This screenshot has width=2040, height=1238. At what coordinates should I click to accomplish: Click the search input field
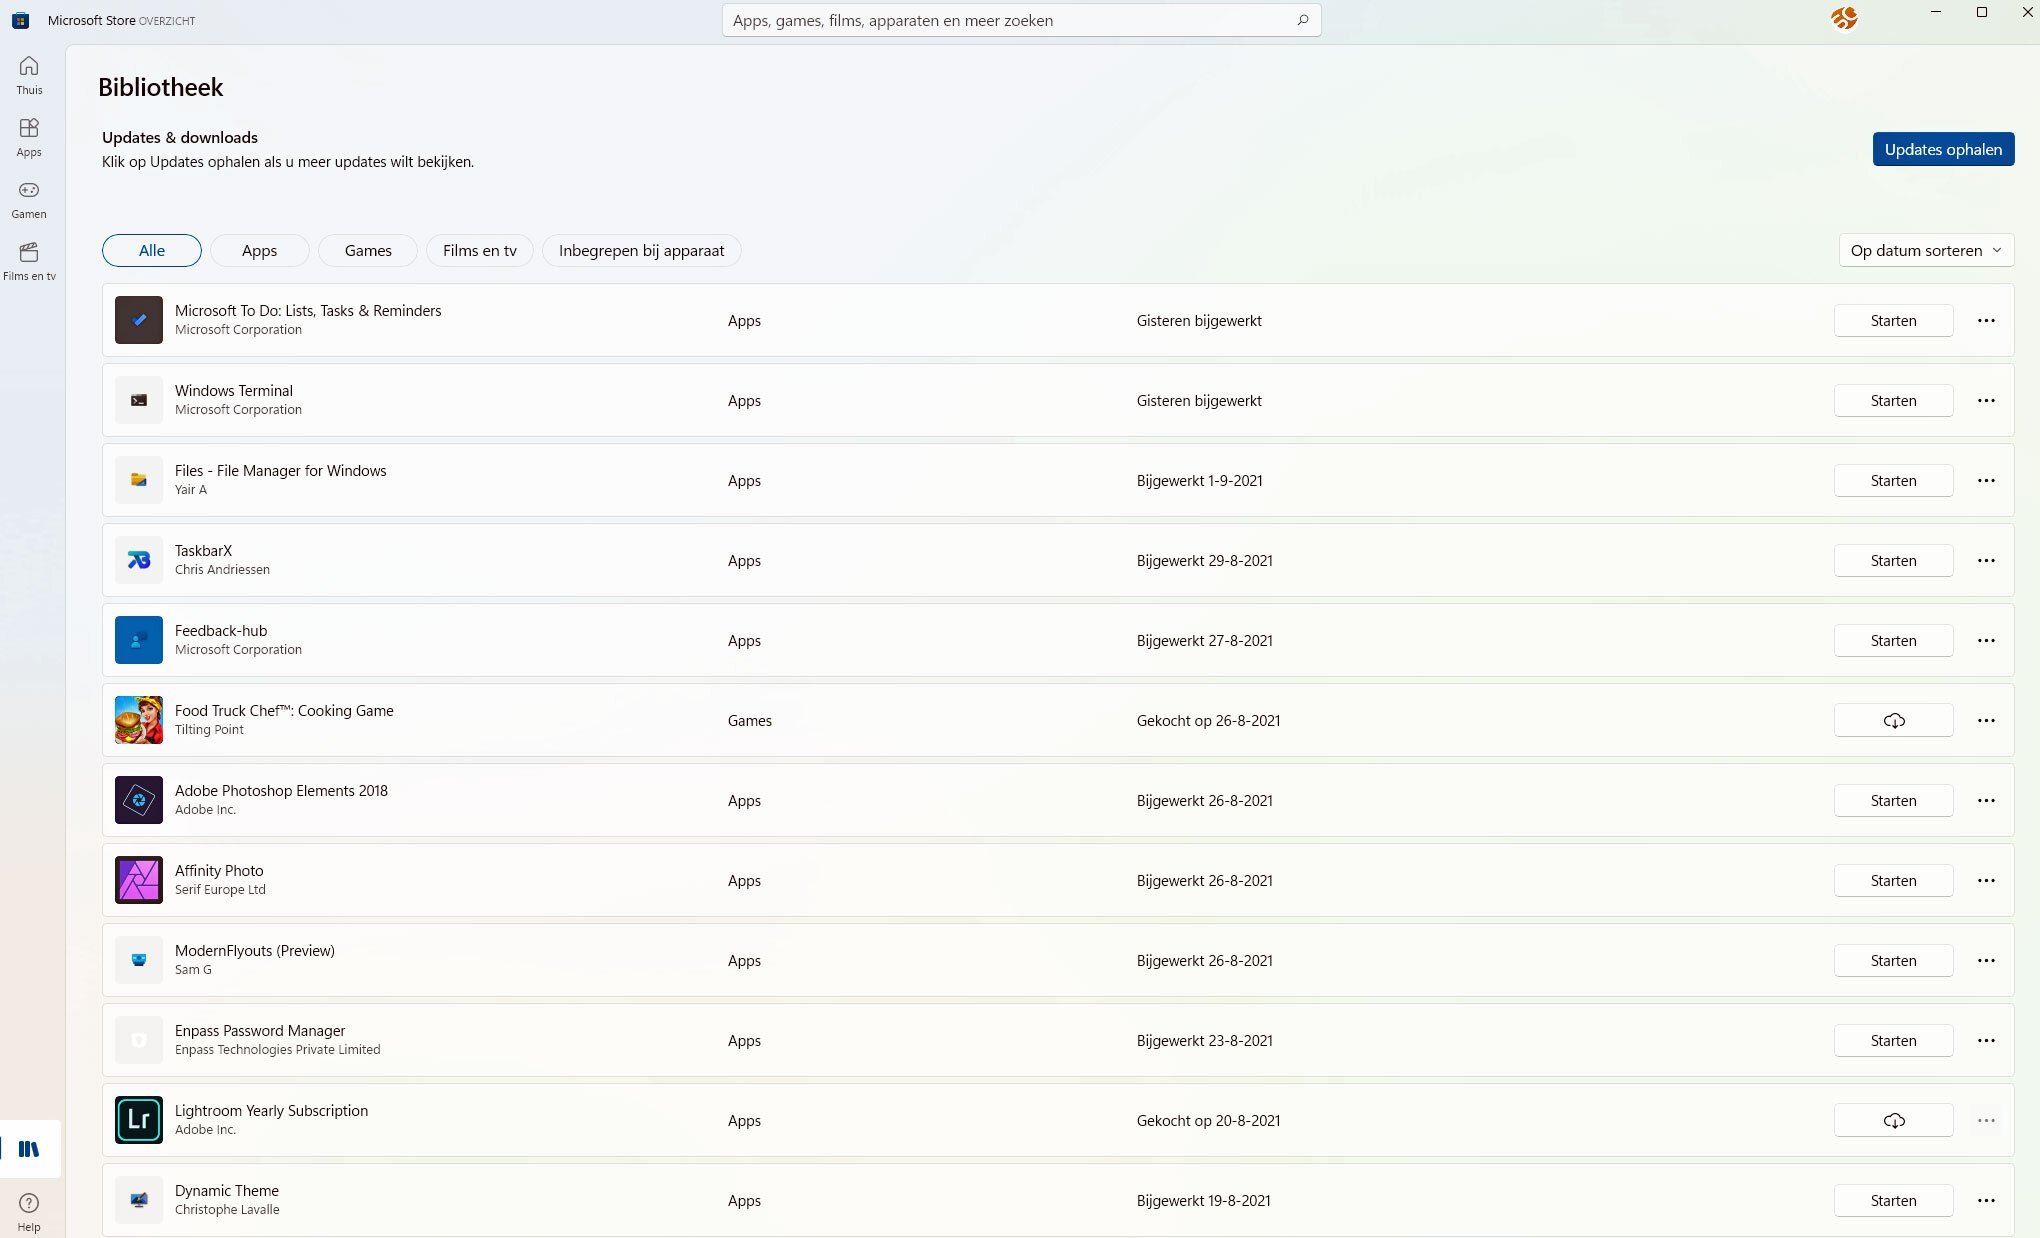coord(1021,20)
